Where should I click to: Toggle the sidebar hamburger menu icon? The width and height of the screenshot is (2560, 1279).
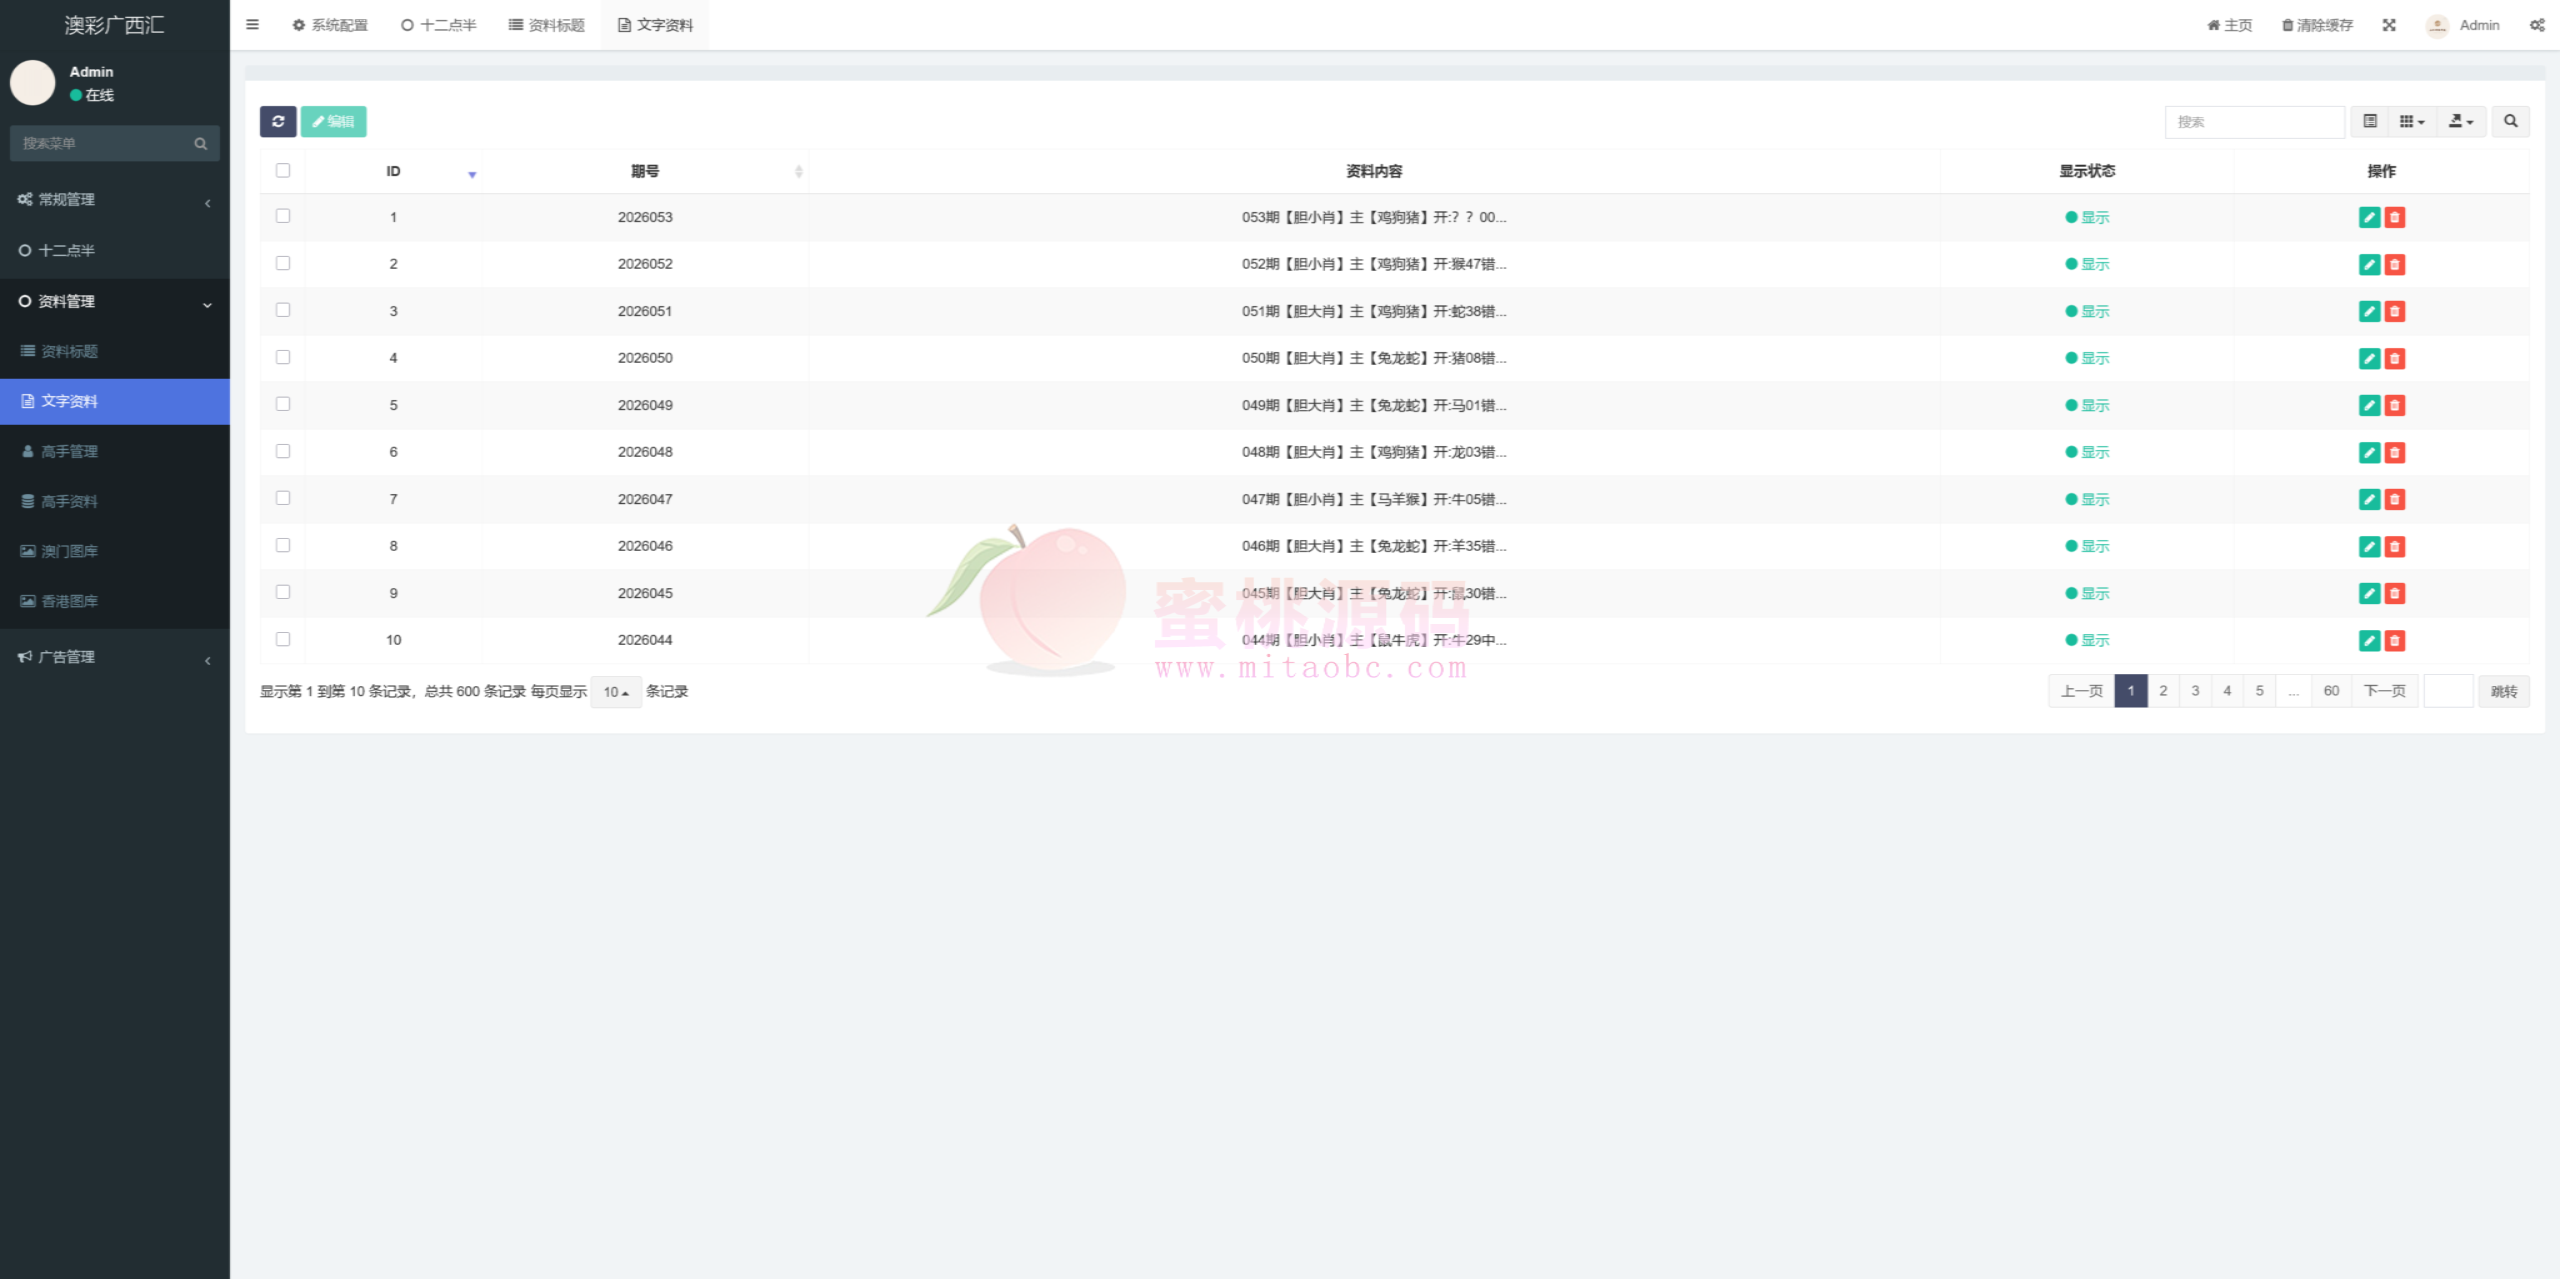pos(252,25)
